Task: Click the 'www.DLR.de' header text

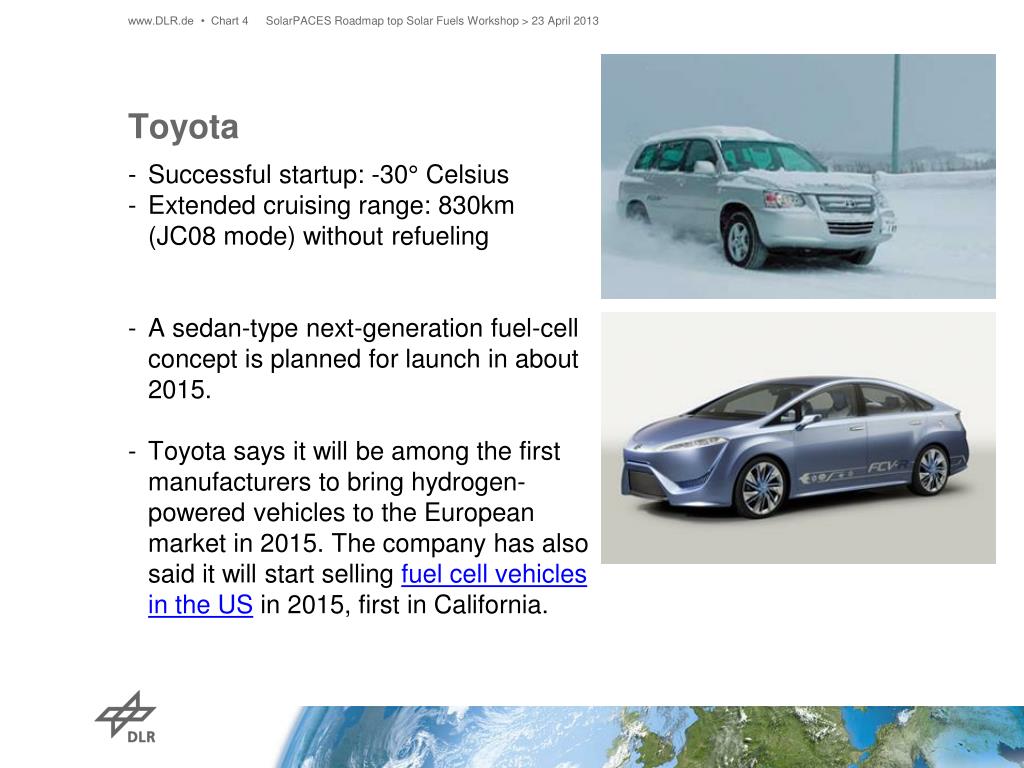Action: [161, 21]
